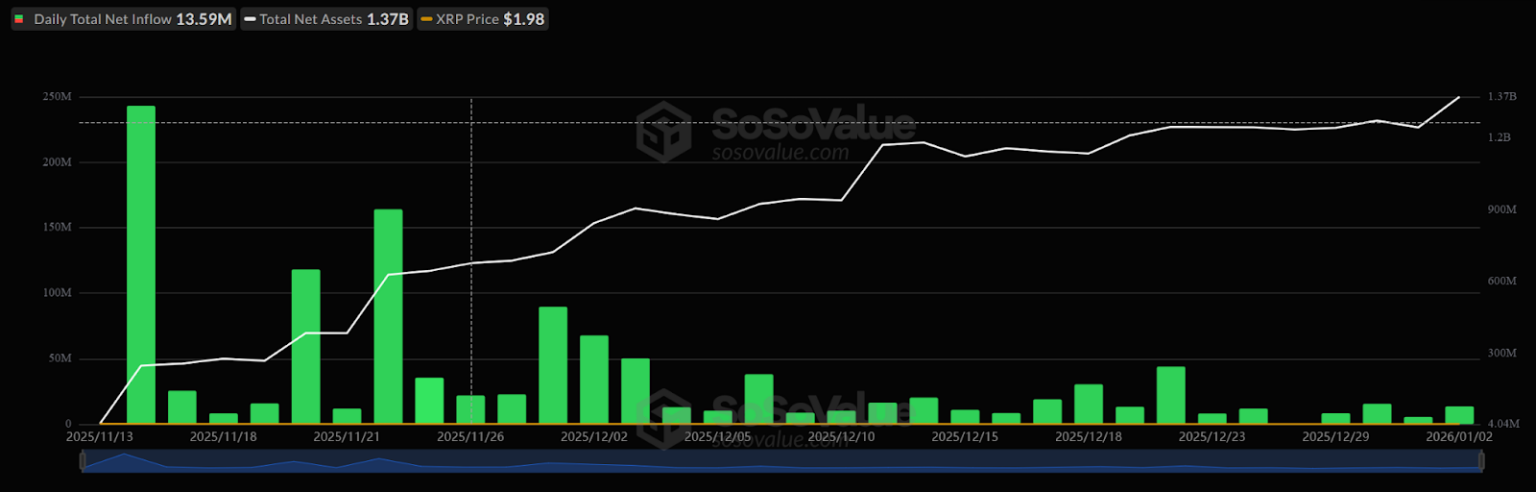Grab the right handle of range slider
Image resolution: width=1536 pixels, height=492 pixels.
(1482, 460)
